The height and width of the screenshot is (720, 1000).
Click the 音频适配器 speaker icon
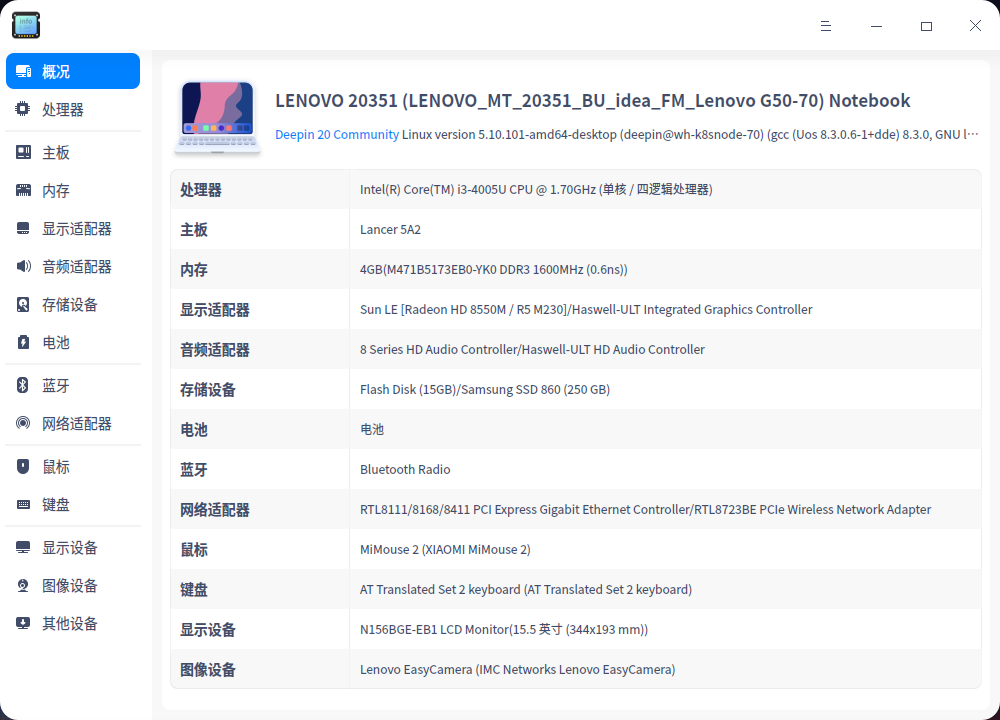(x=23, y=266)
